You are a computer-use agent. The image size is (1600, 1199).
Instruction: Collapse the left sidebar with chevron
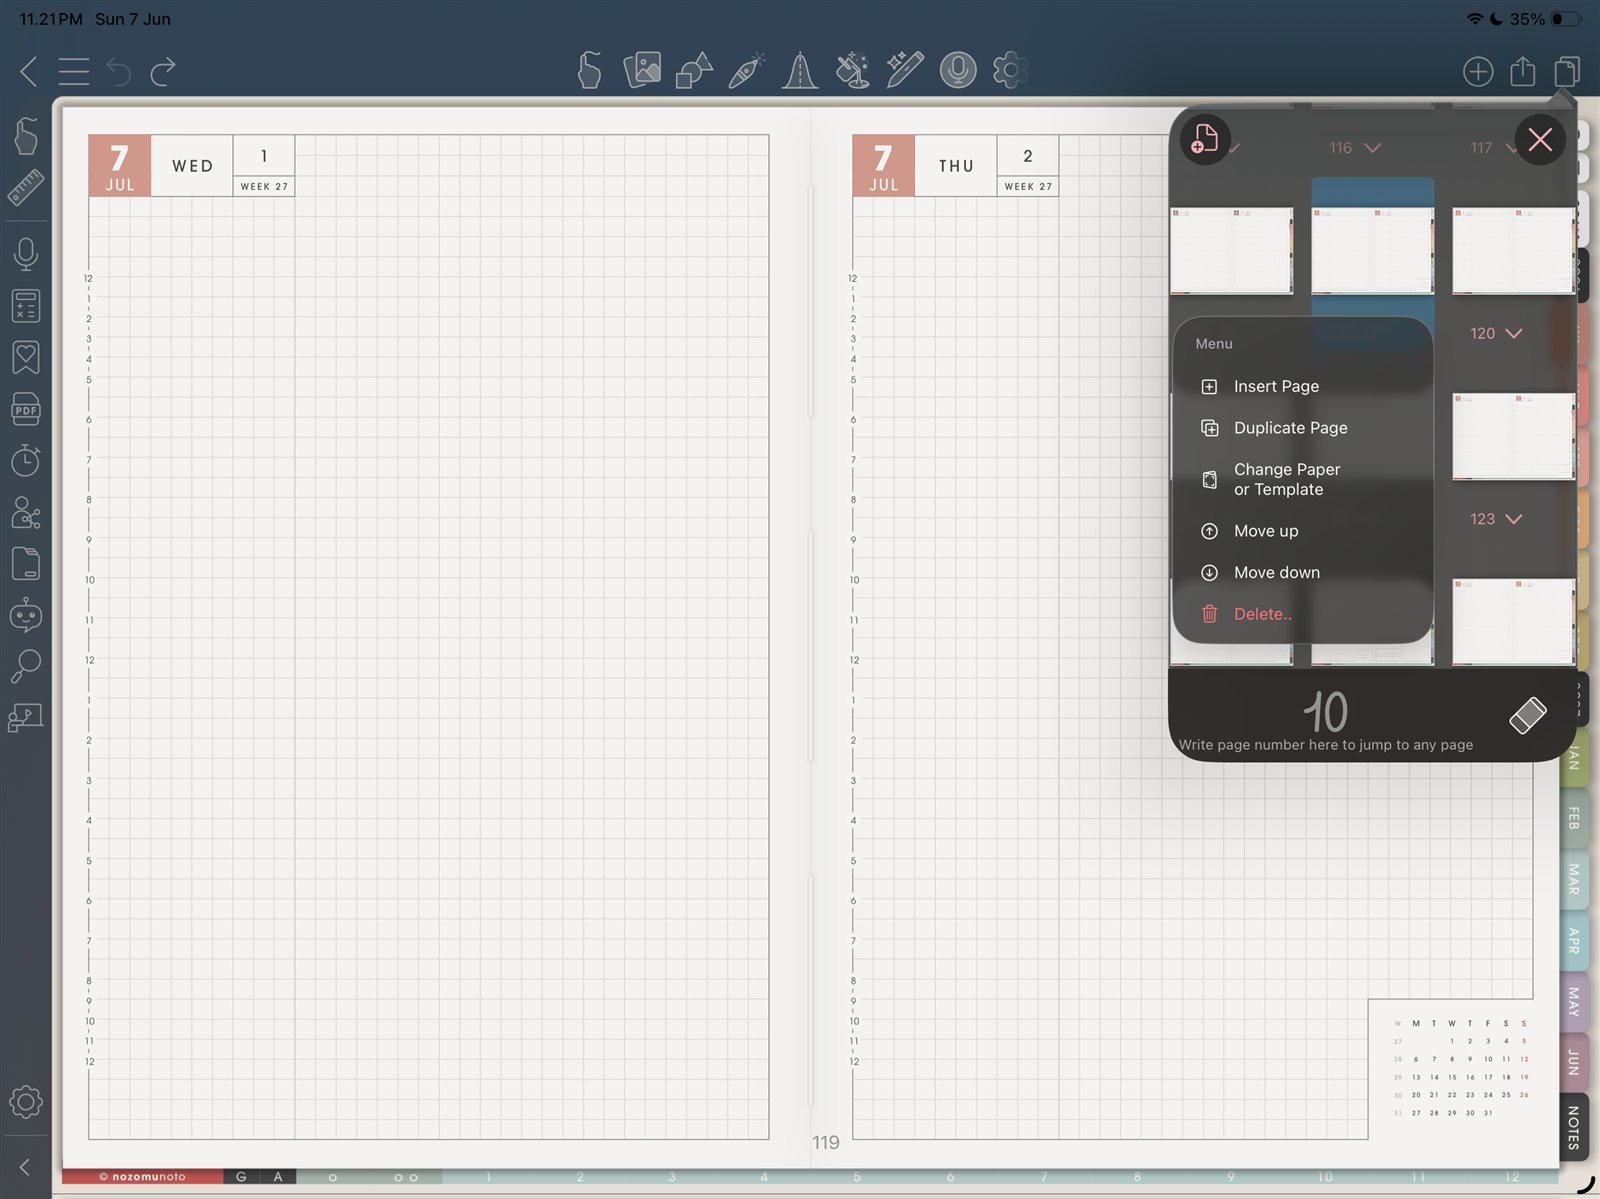(x=25, y=1167)
